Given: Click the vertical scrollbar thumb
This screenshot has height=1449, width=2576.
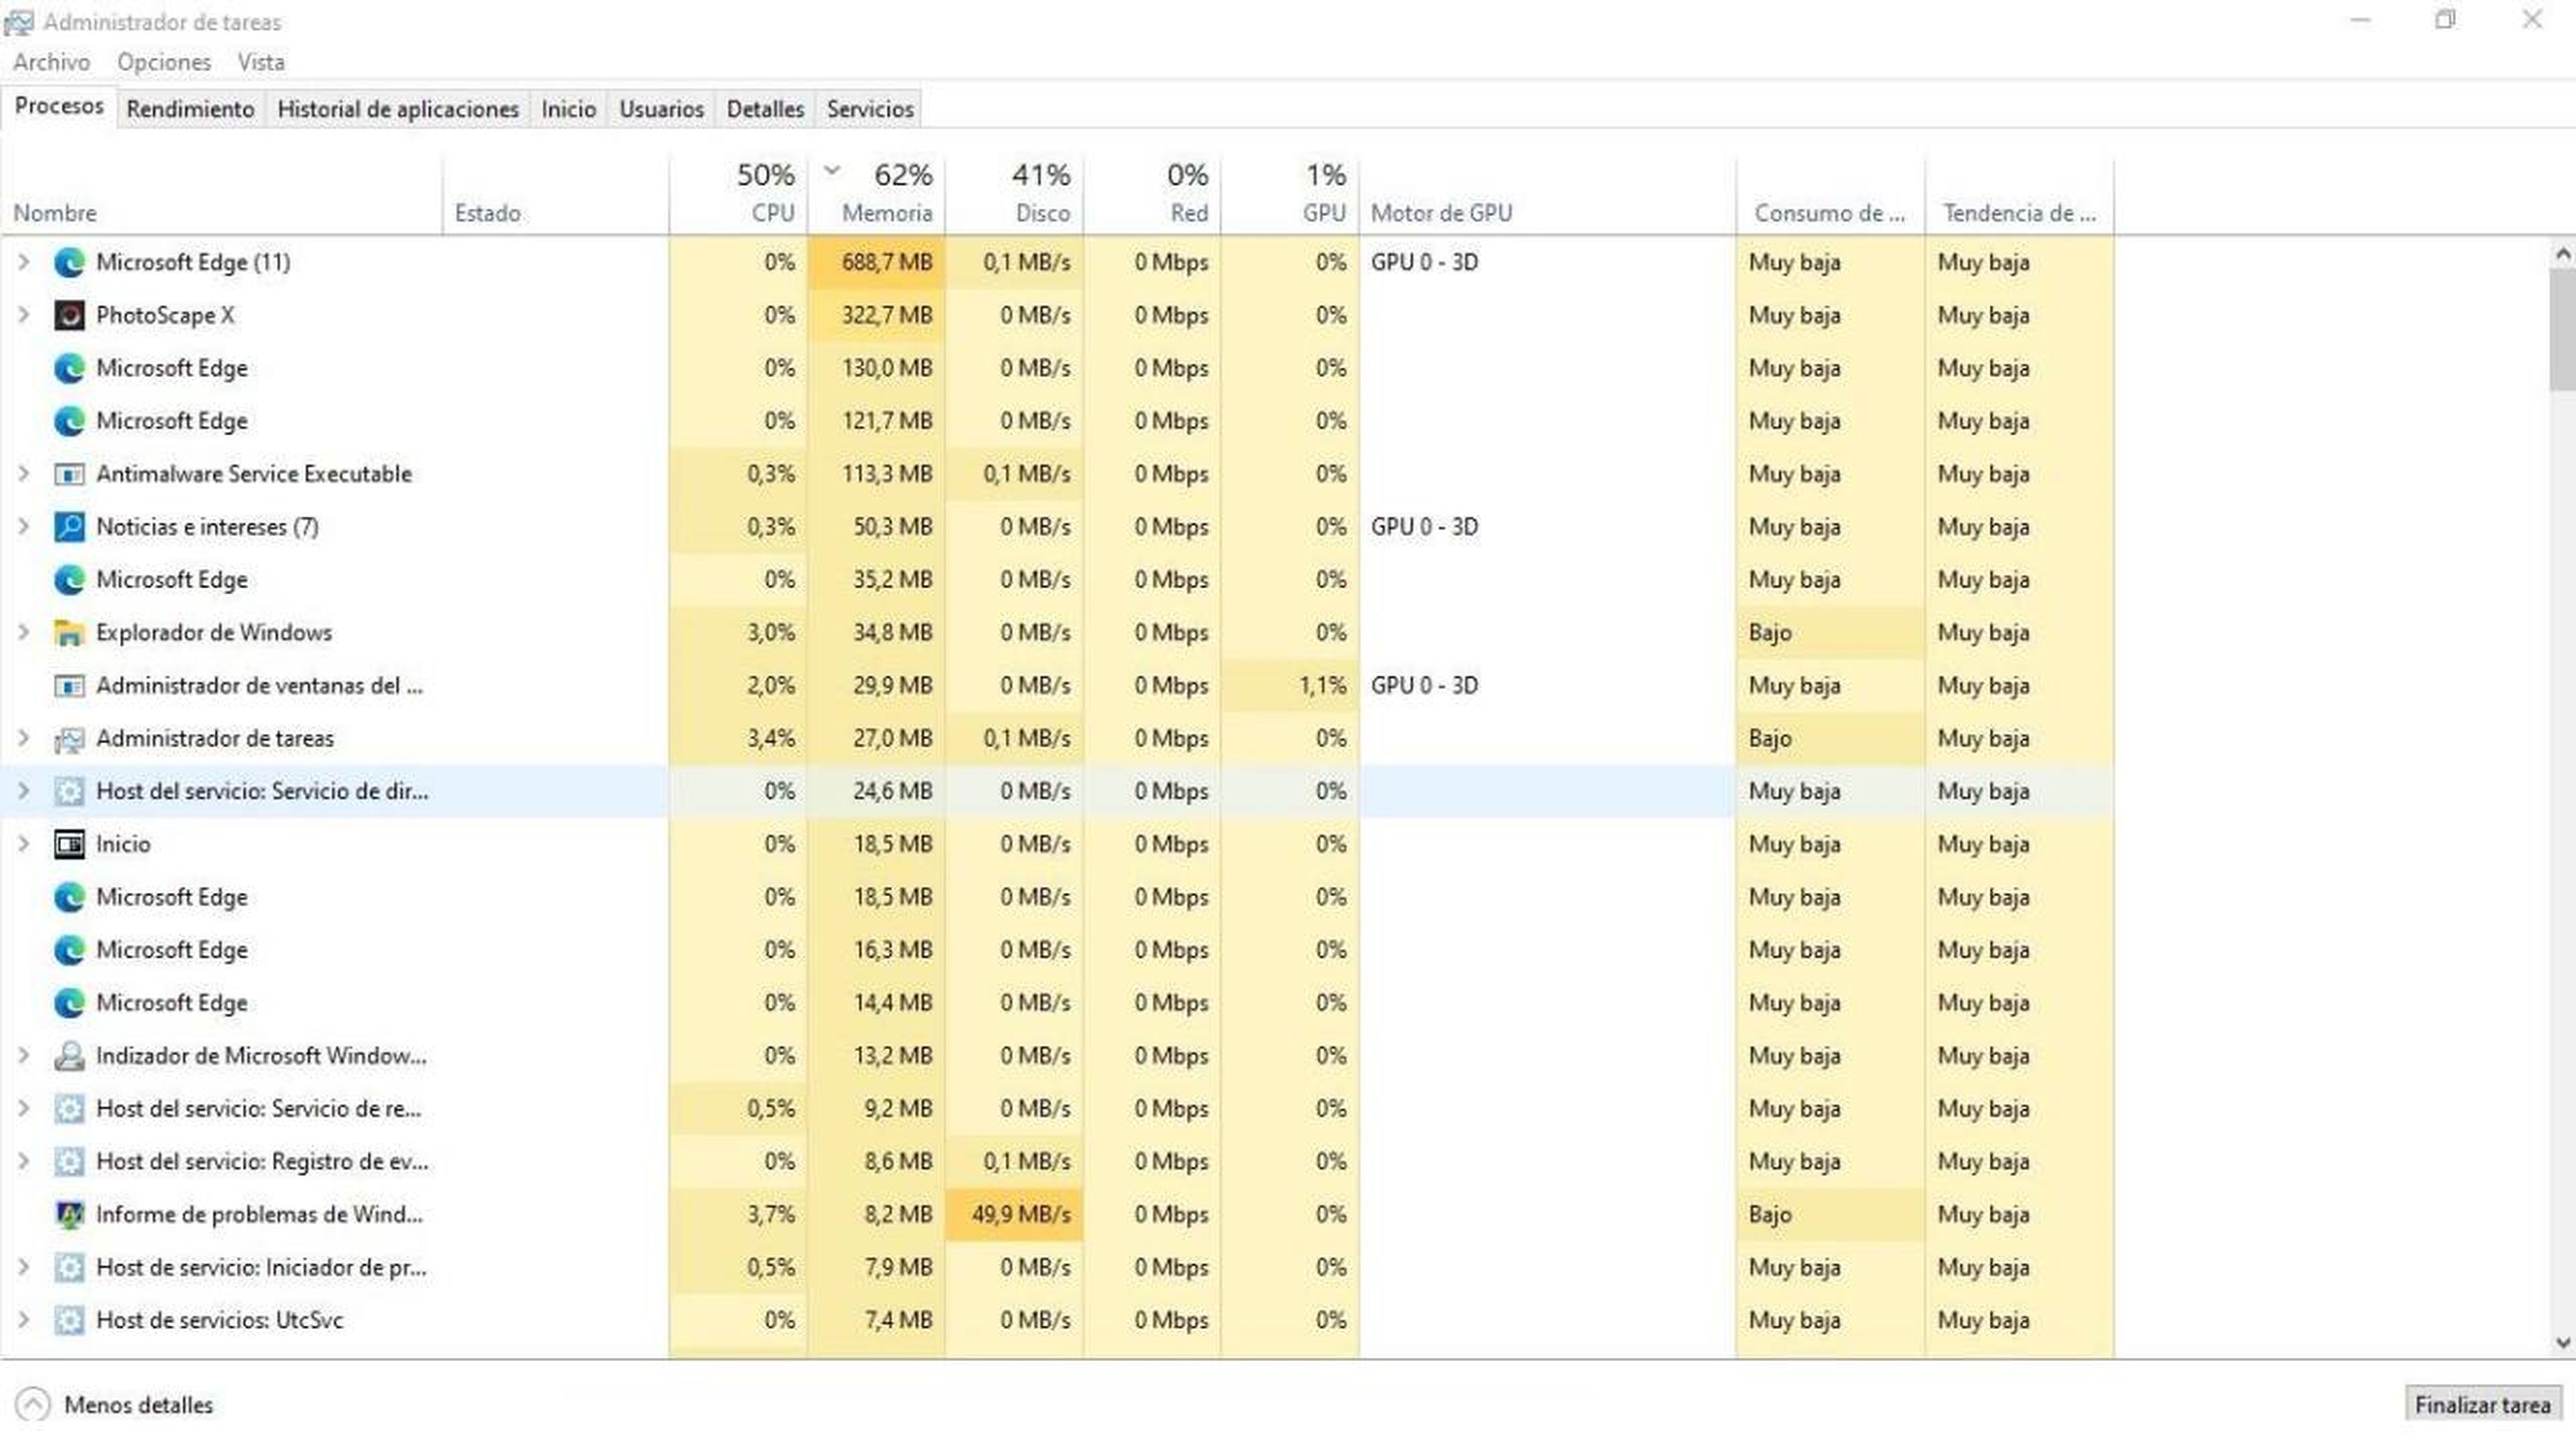Looking at the screenshot, I should [x=2563, y=330].
